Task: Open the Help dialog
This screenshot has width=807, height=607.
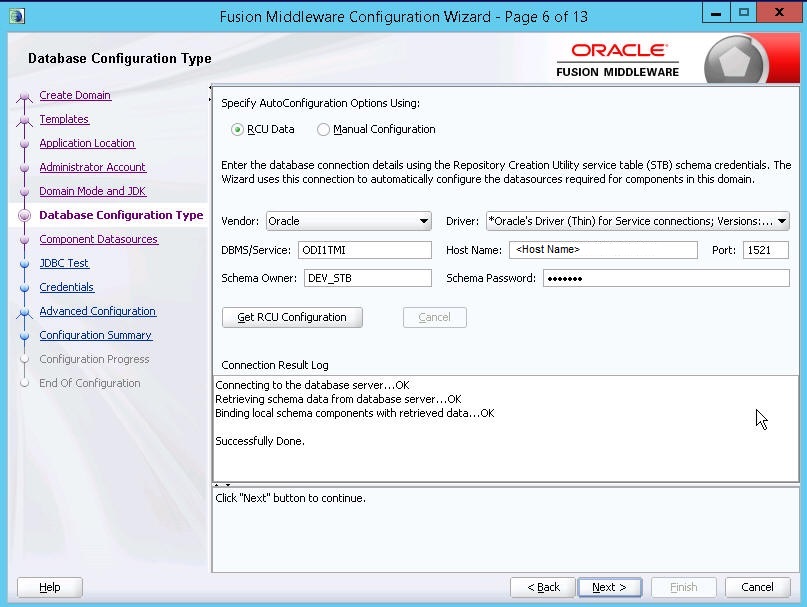Action: click(x=49, y=587)
